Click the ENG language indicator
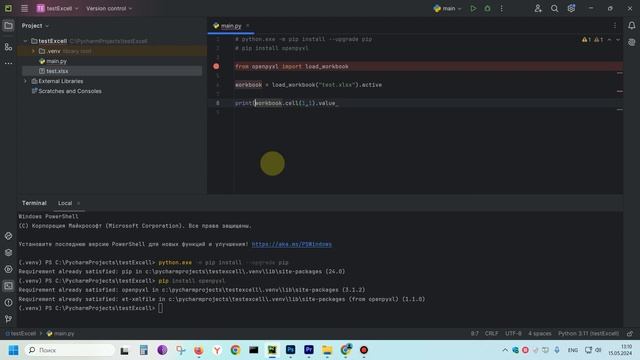640x360 pixels. coord(573,350)
